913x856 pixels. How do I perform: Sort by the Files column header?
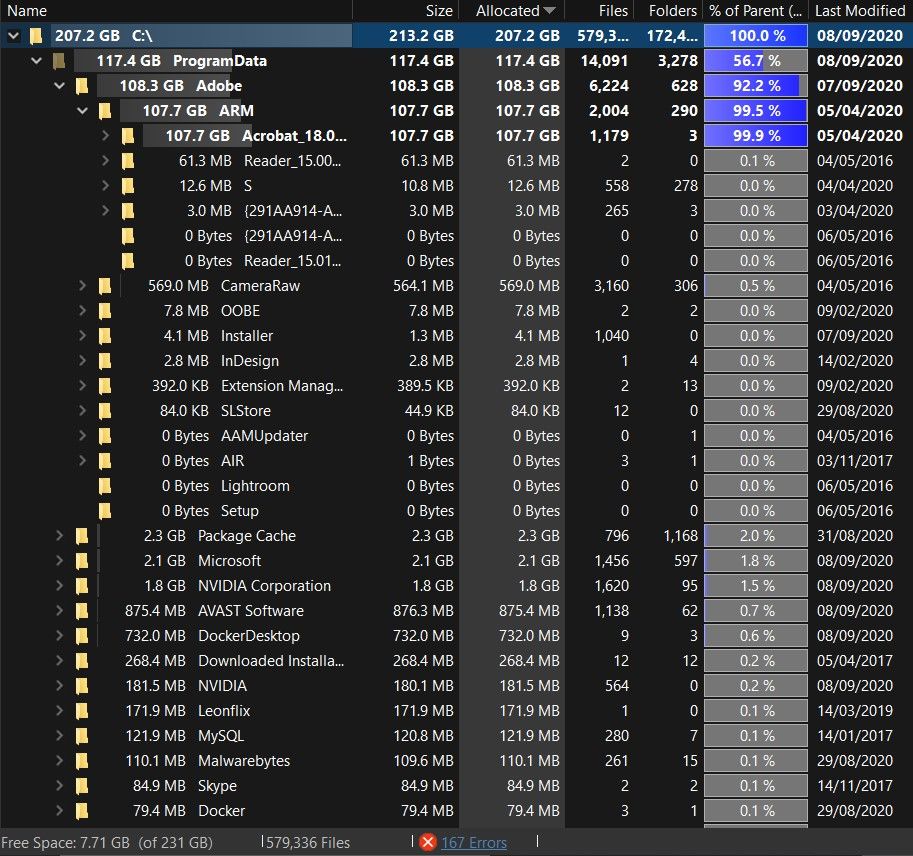coord(599,10)
